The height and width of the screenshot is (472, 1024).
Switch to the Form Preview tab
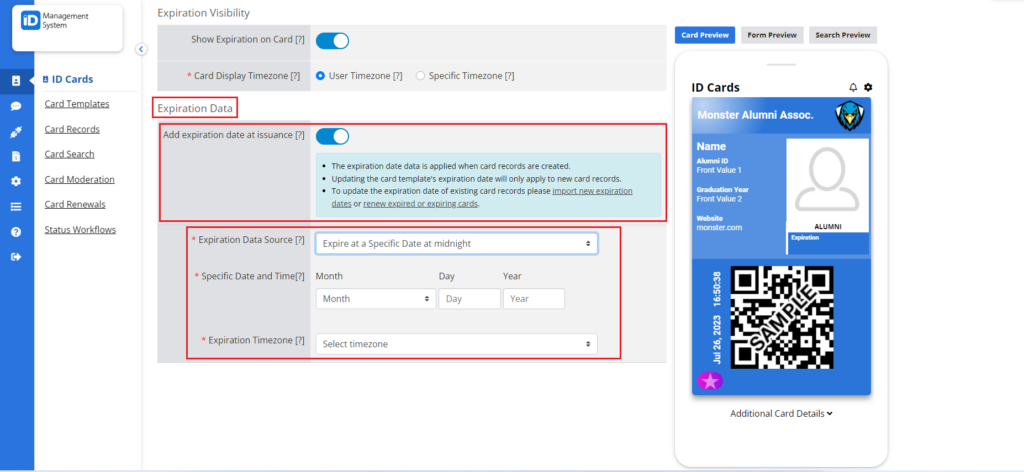pos(772,35)
